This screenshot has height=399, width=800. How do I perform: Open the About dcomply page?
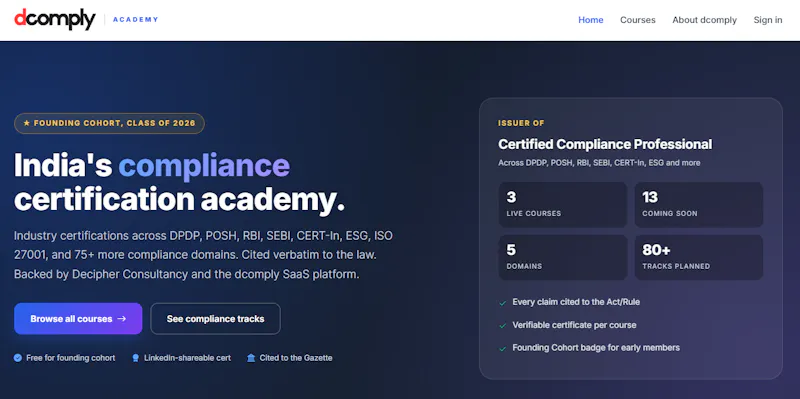[x=704, y=20]
